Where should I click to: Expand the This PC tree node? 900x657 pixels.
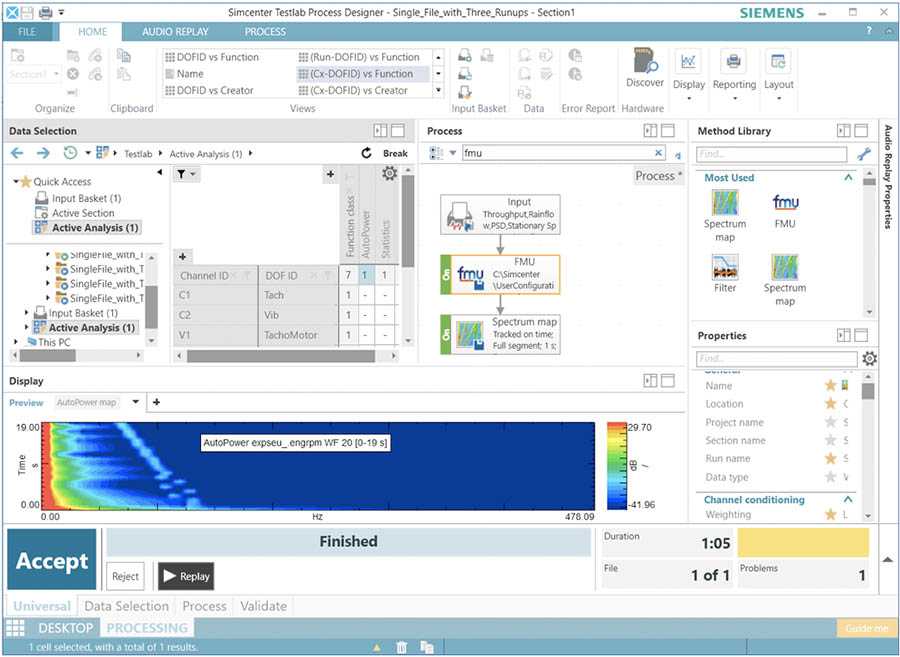point(16,342)
